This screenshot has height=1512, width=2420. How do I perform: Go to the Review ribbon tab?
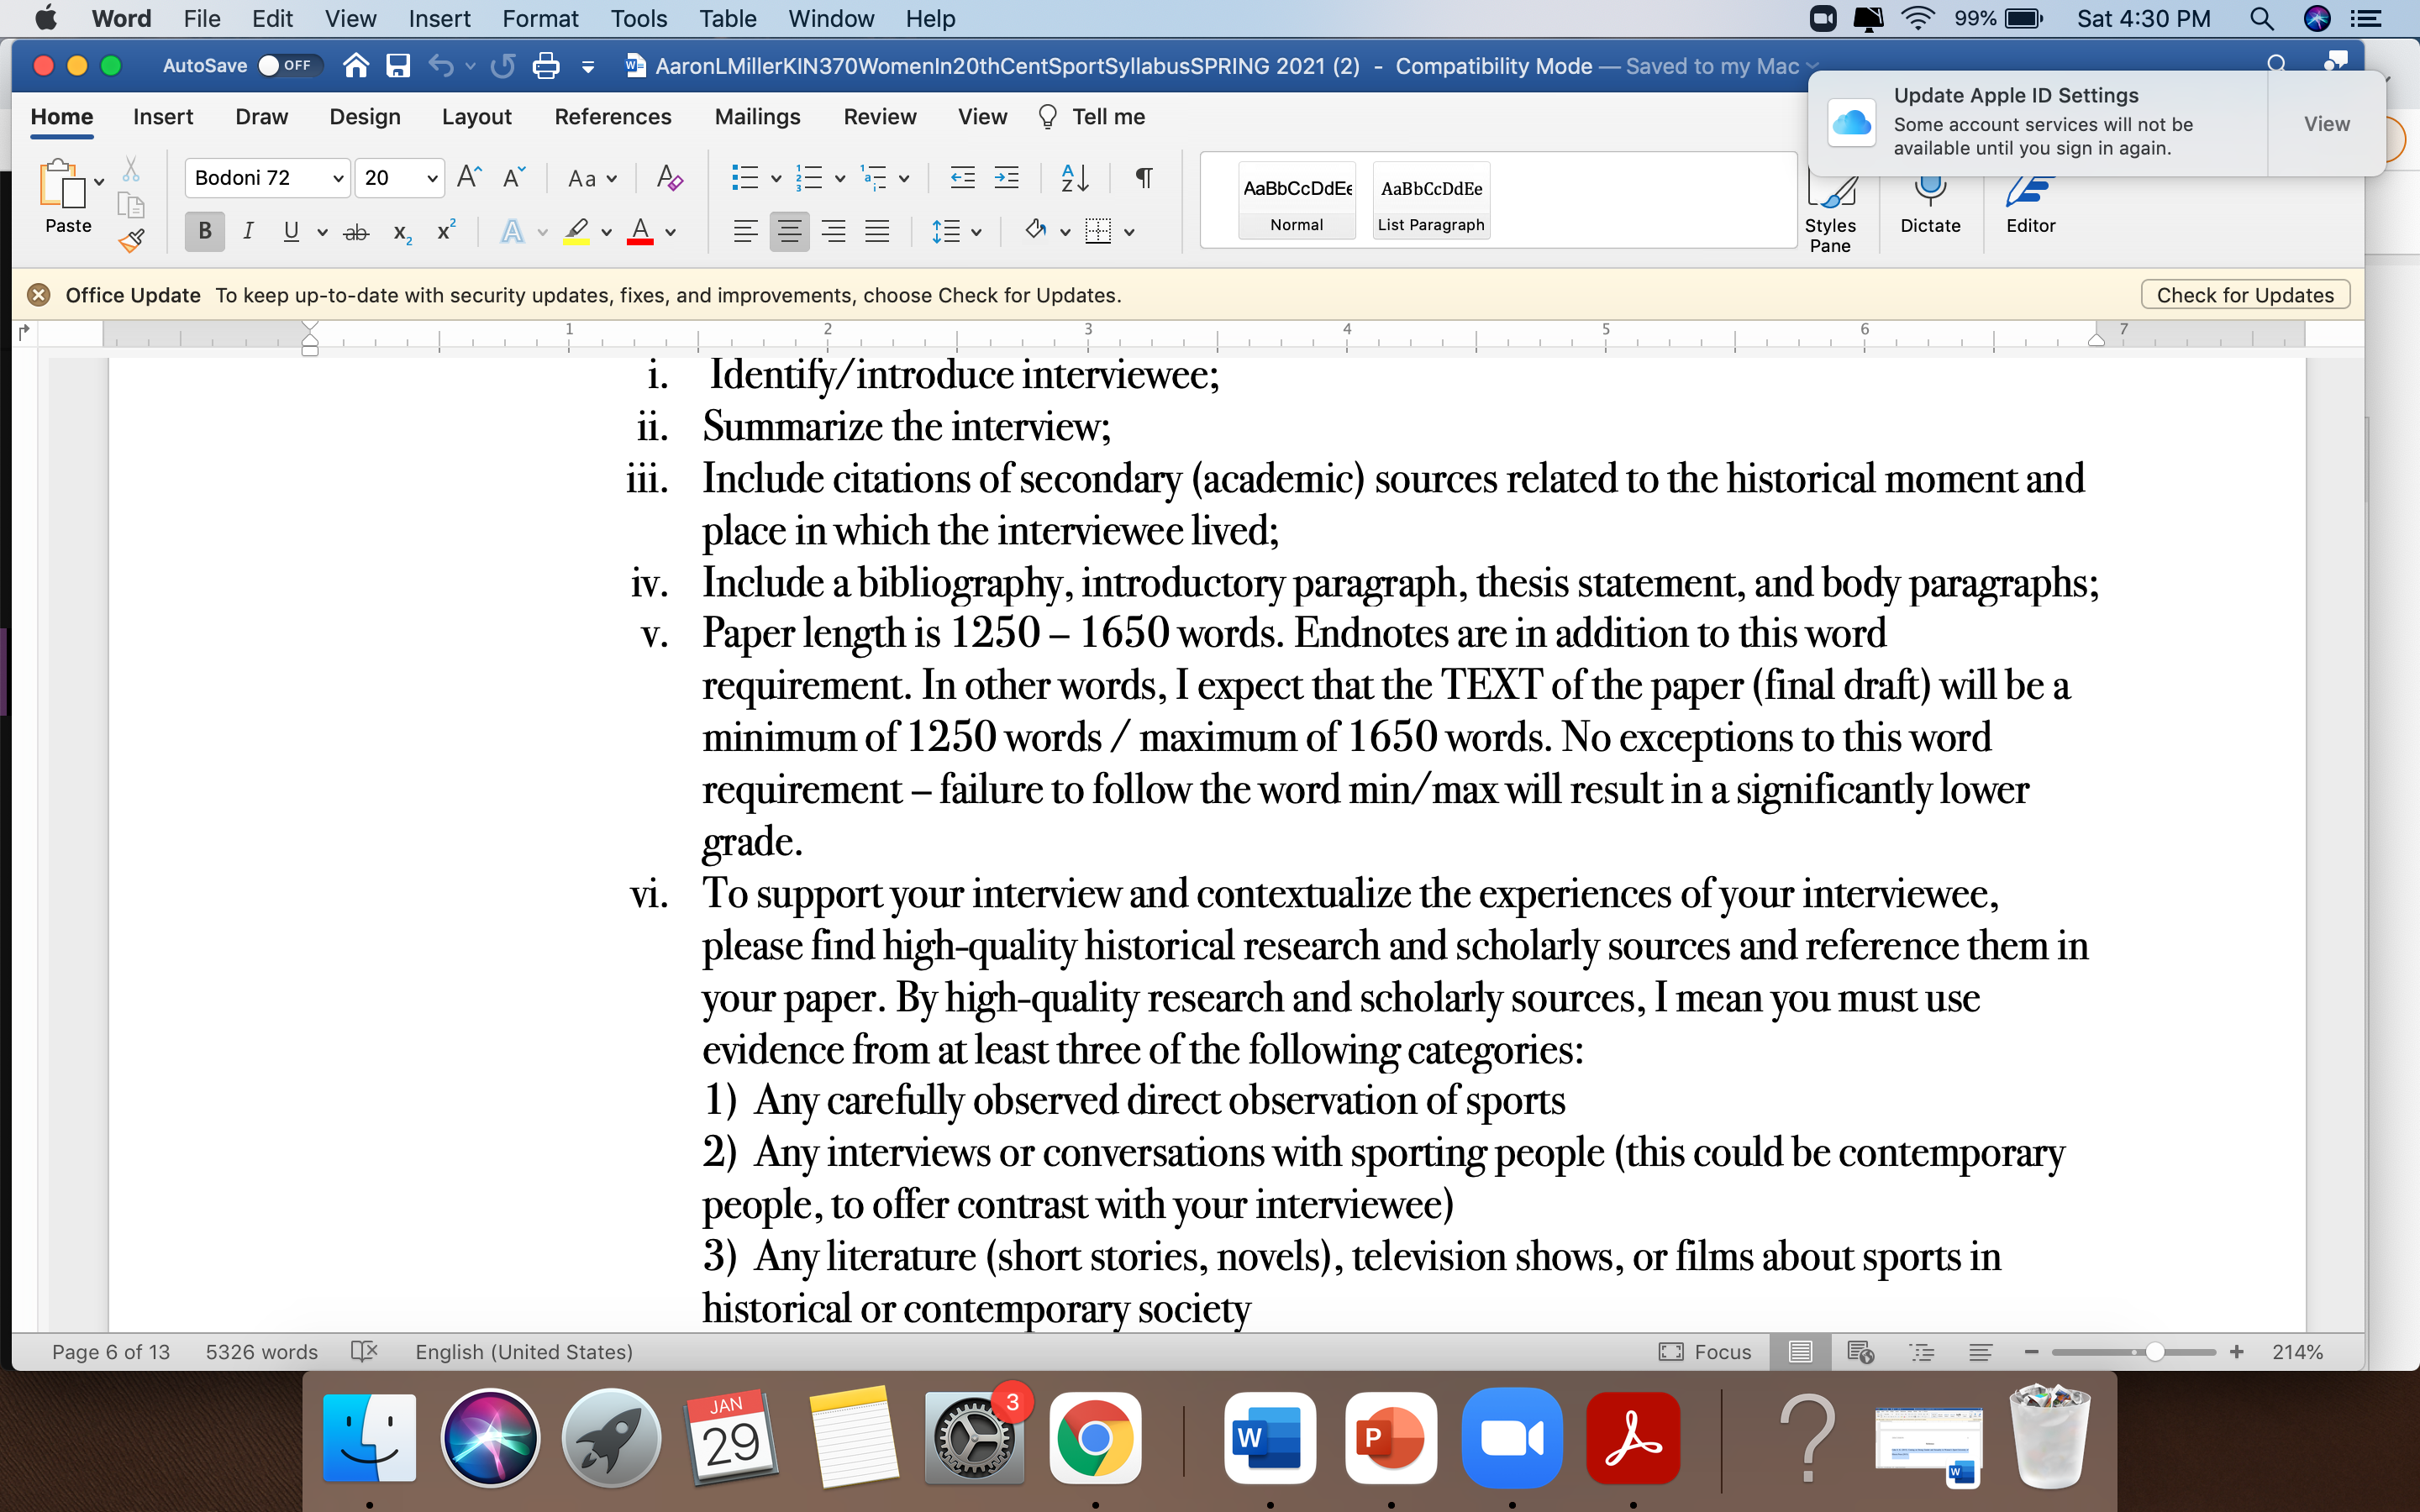880,117
